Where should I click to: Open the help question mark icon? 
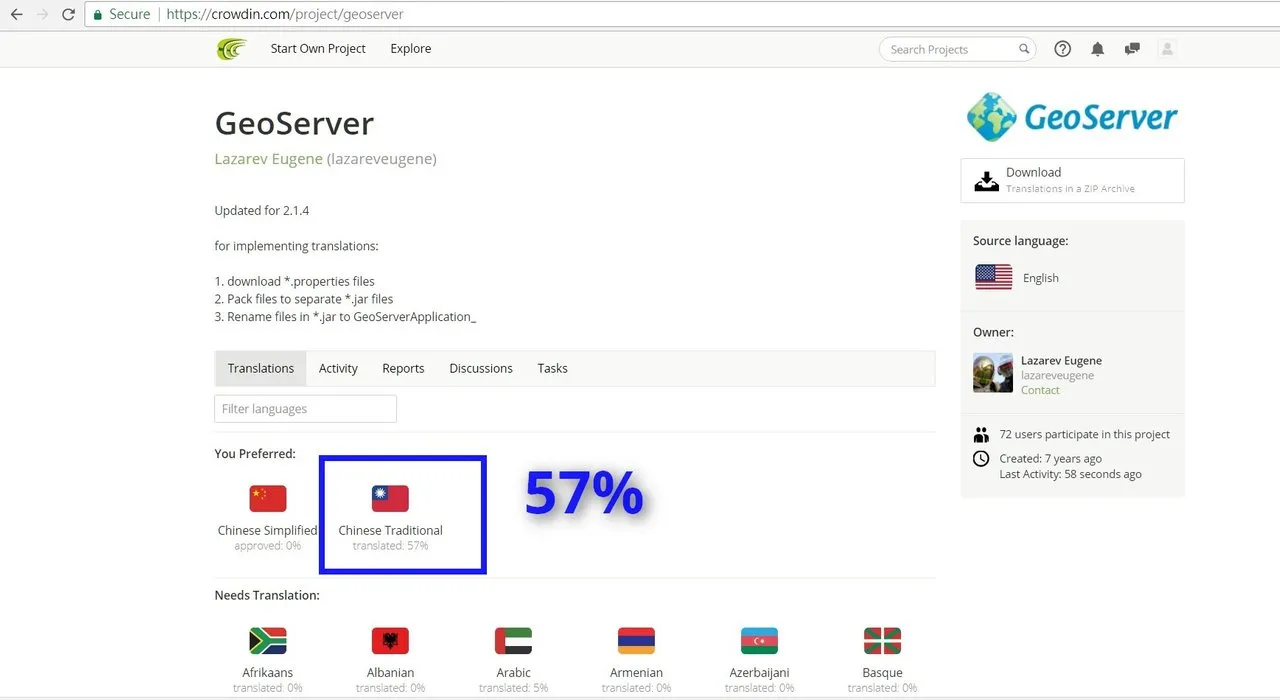[1063, 49]
